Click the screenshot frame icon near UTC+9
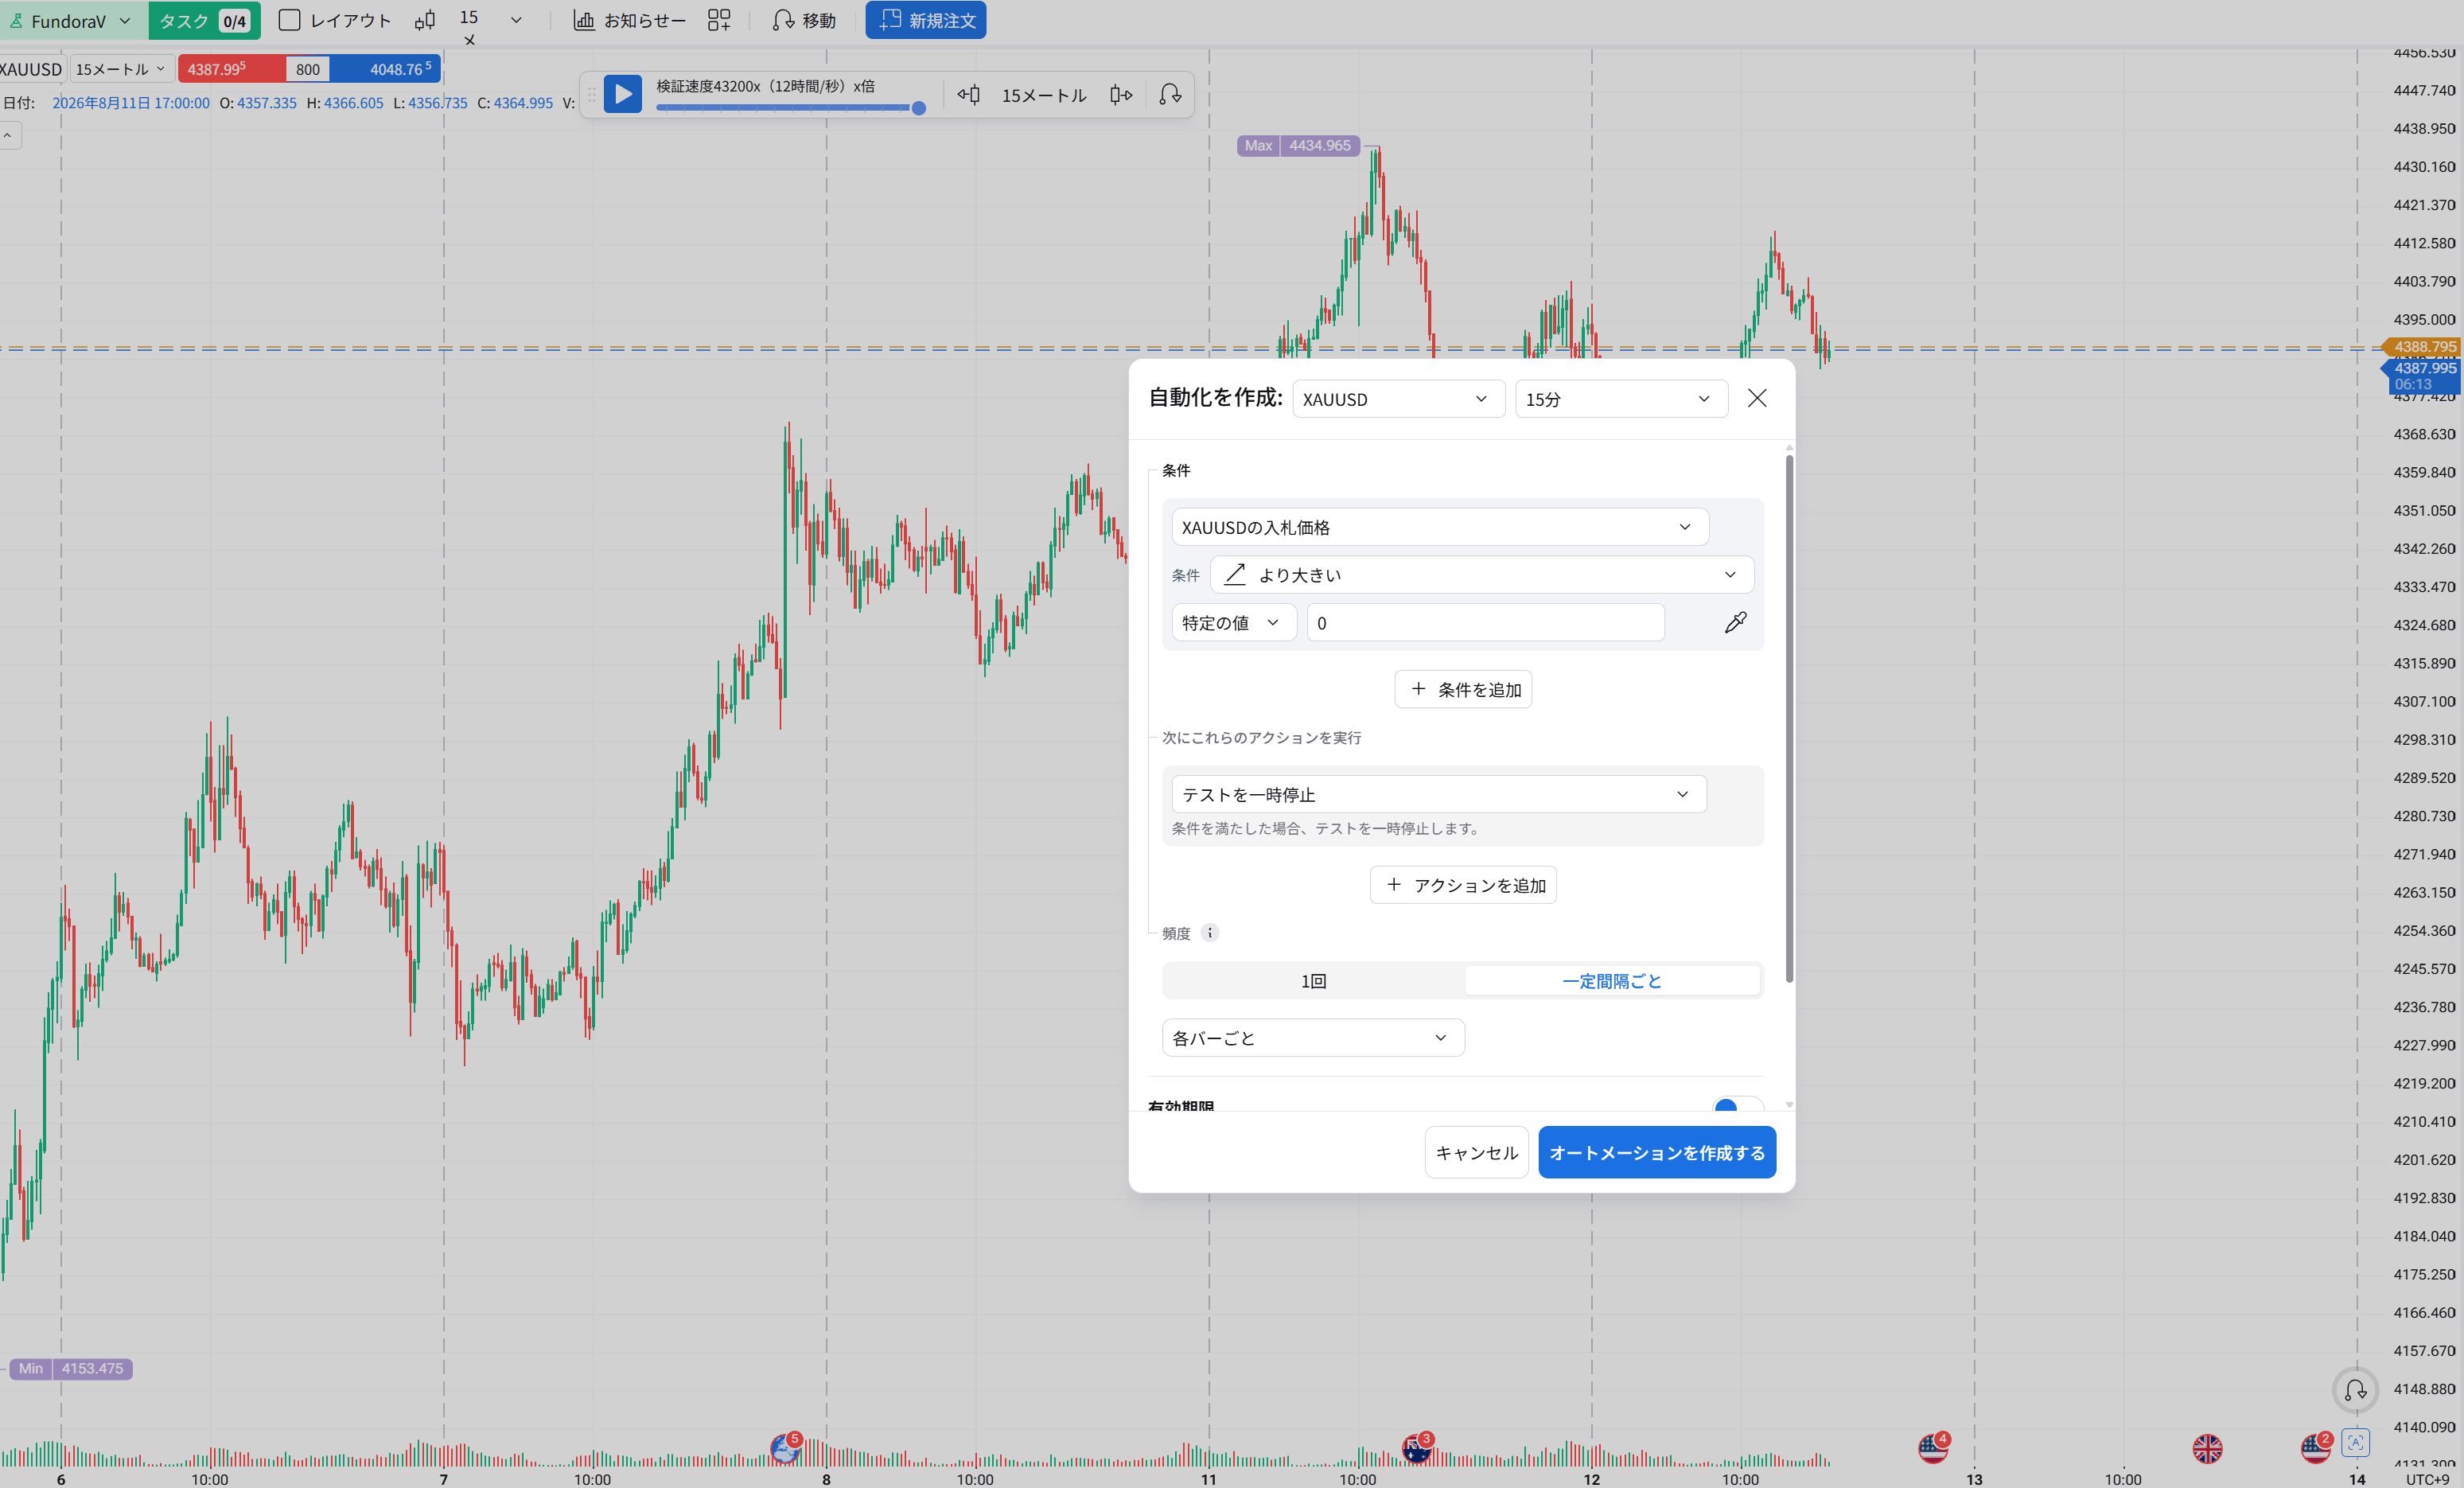The image size is (2464, 1488). tap(2355, 1443)
